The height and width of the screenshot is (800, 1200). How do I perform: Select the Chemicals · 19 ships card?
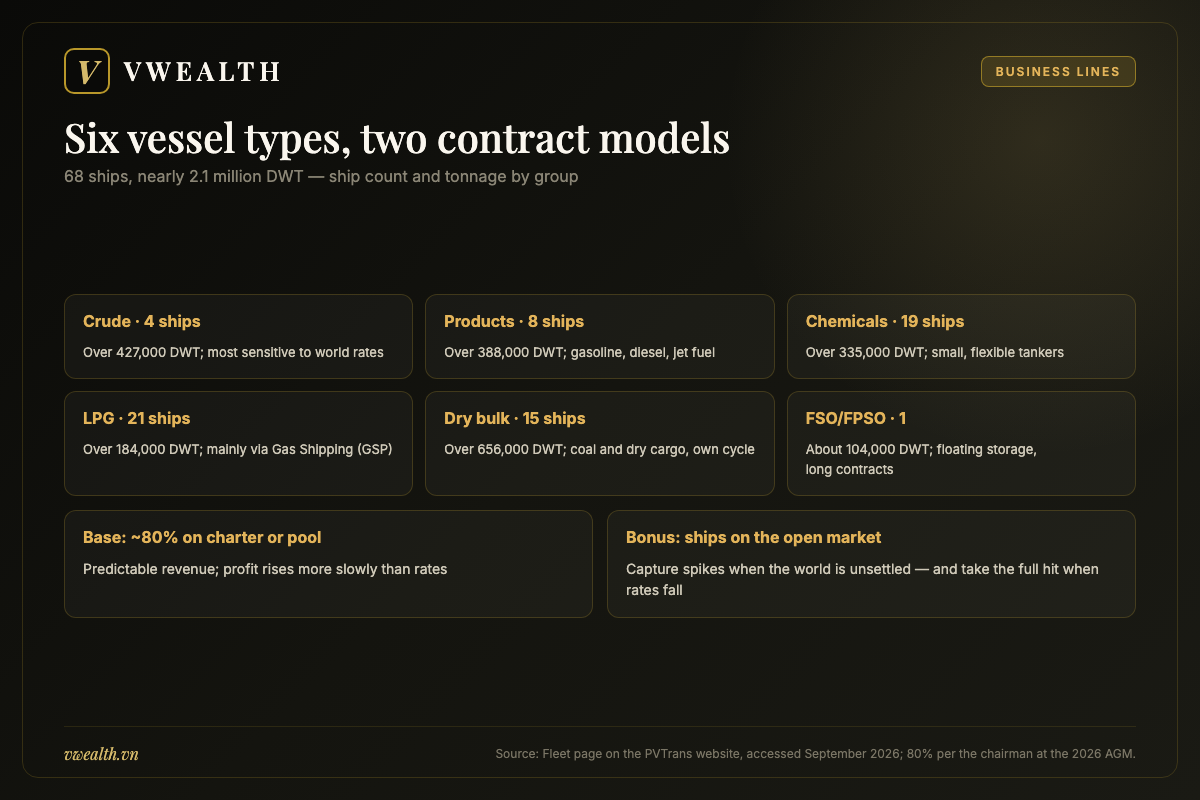(961, 336)
